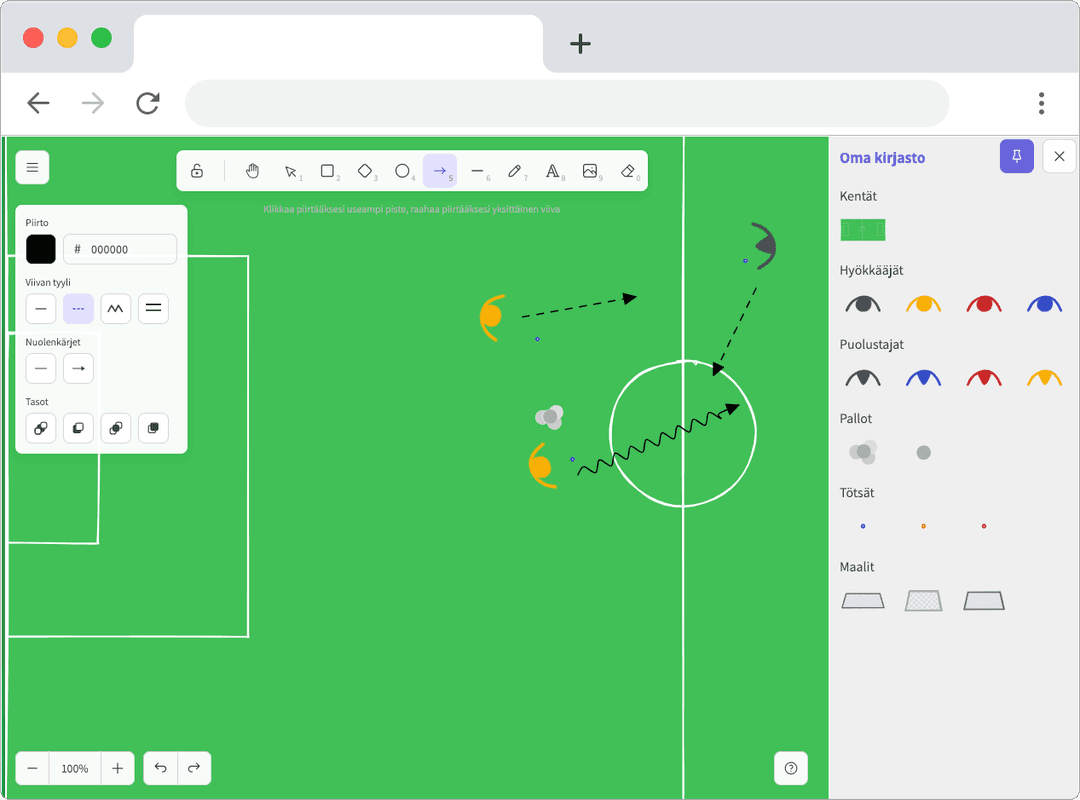Select the solid line style option
The width and height of the screenshot is (1080, 800).
click(41, 309)
